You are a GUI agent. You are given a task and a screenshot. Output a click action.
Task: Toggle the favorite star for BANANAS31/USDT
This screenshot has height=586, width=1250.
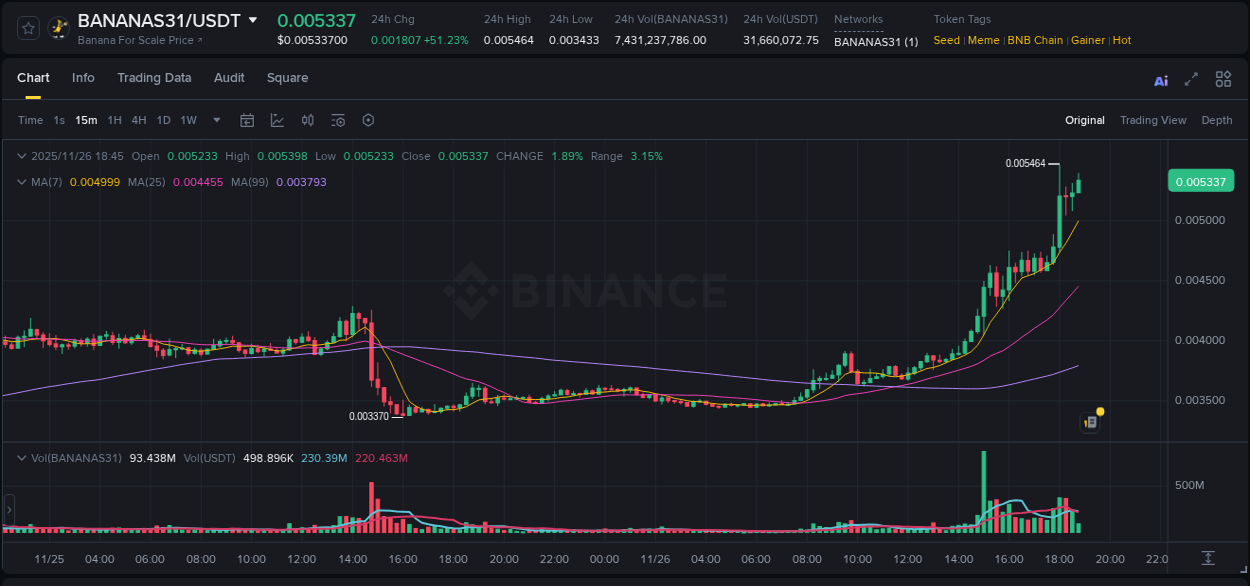(26, 27)
